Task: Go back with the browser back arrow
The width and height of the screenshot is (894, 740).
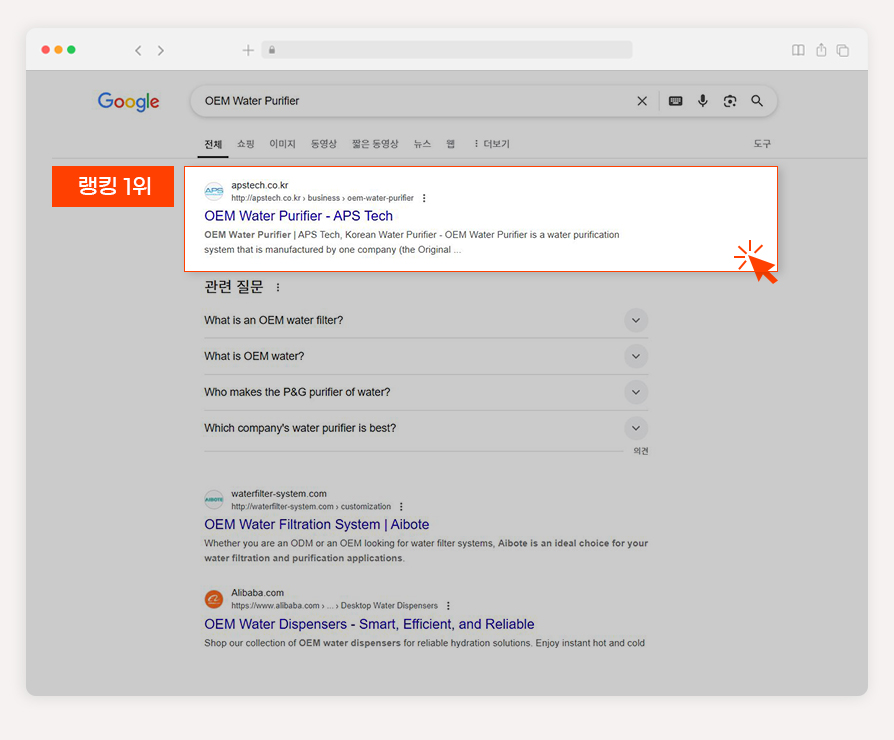Action: (138, 50)
